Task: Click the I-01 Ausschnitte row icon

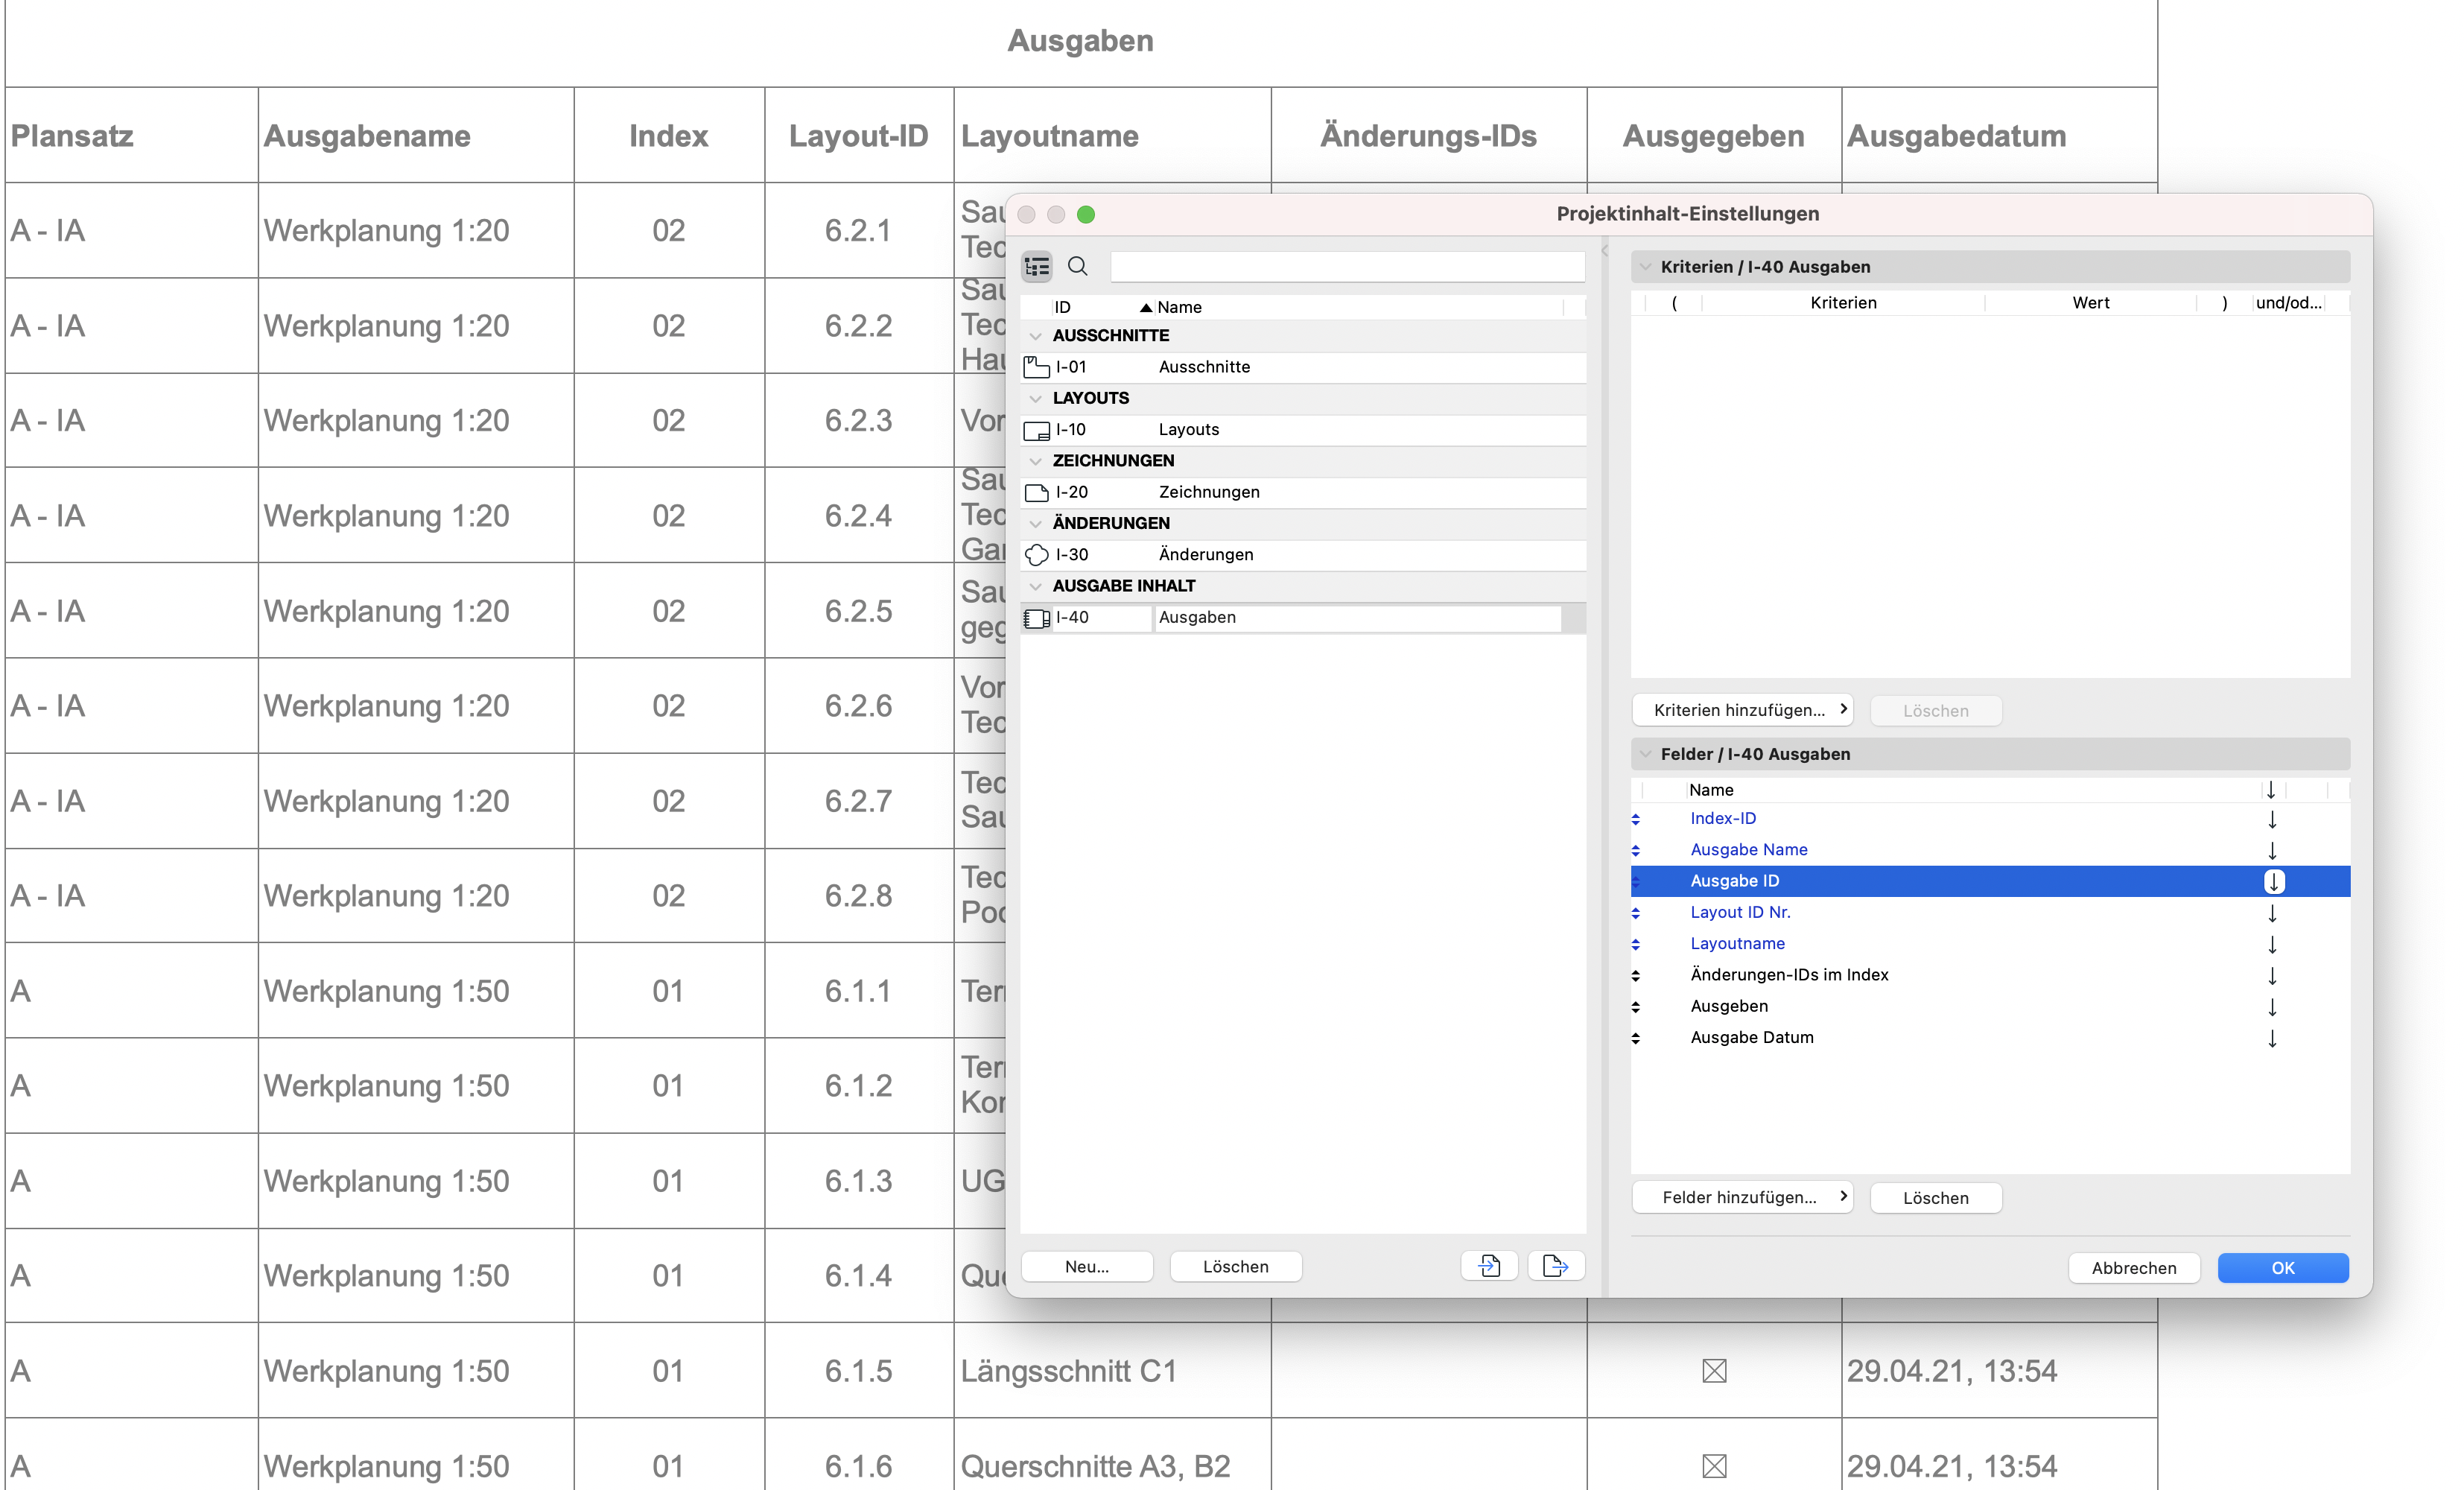Action: (1037, 367)
